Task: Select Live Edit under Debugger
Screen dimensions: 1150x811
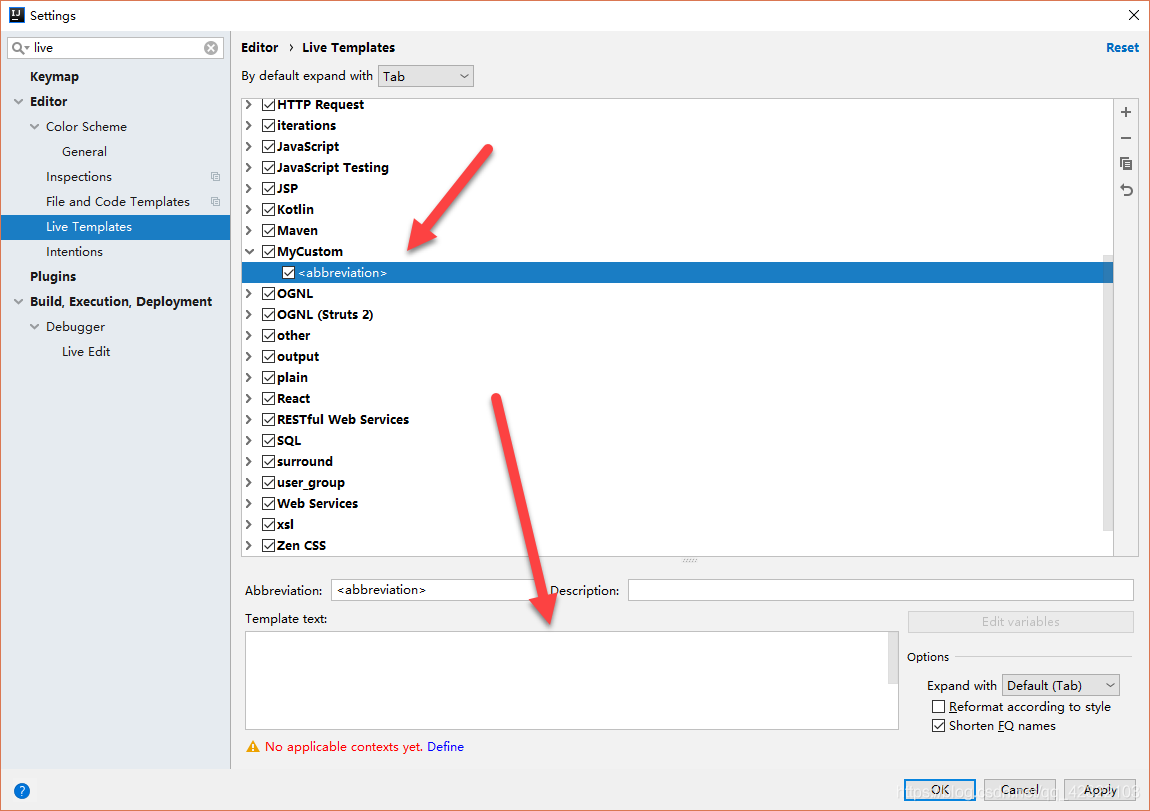Action: pyautogui.click(x=86, y=352)
